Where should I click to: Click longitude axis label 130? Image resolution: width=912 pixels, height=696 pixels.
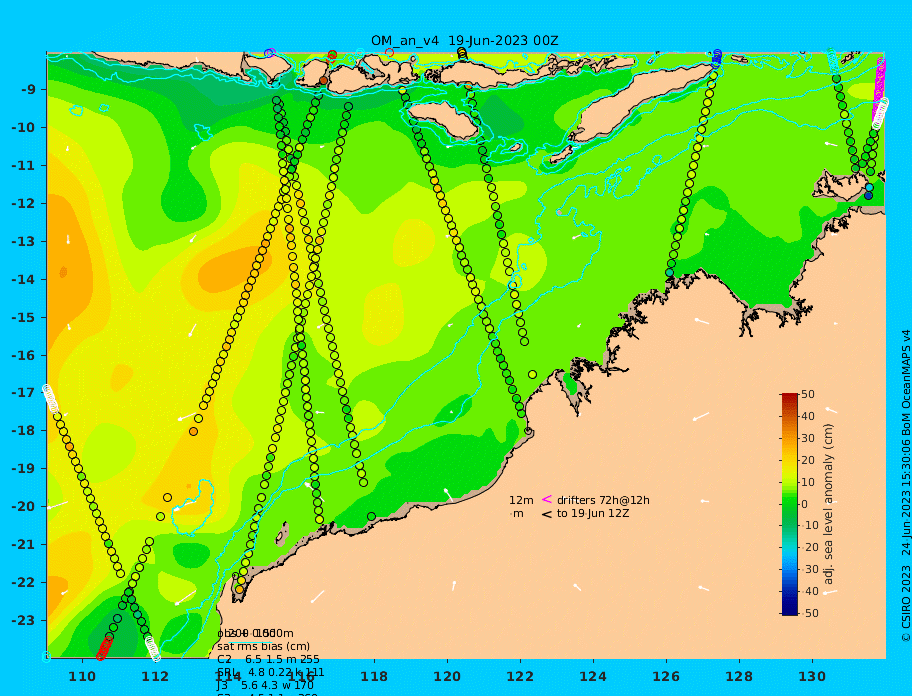point(812,677)
